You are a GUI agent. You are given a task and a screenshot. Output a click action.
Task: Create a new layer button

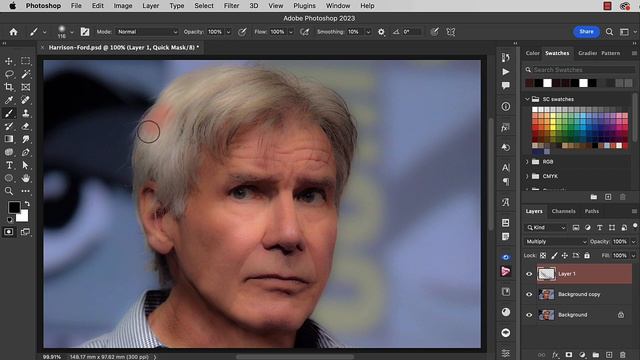(x=609, y=355)
